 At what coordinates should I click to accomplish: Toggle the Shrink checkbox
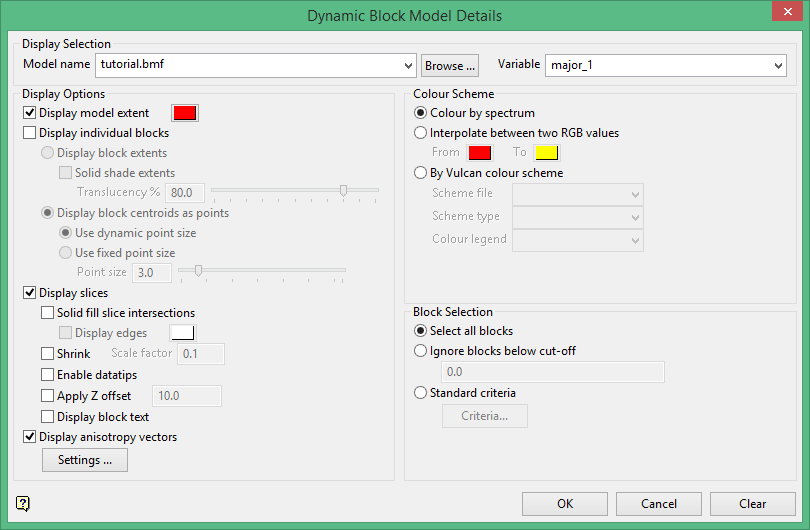[x=48, y=354]
